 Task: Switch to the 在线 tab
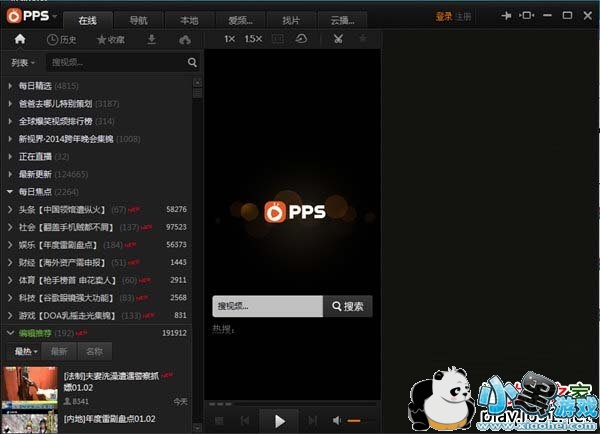pos(88,20)
